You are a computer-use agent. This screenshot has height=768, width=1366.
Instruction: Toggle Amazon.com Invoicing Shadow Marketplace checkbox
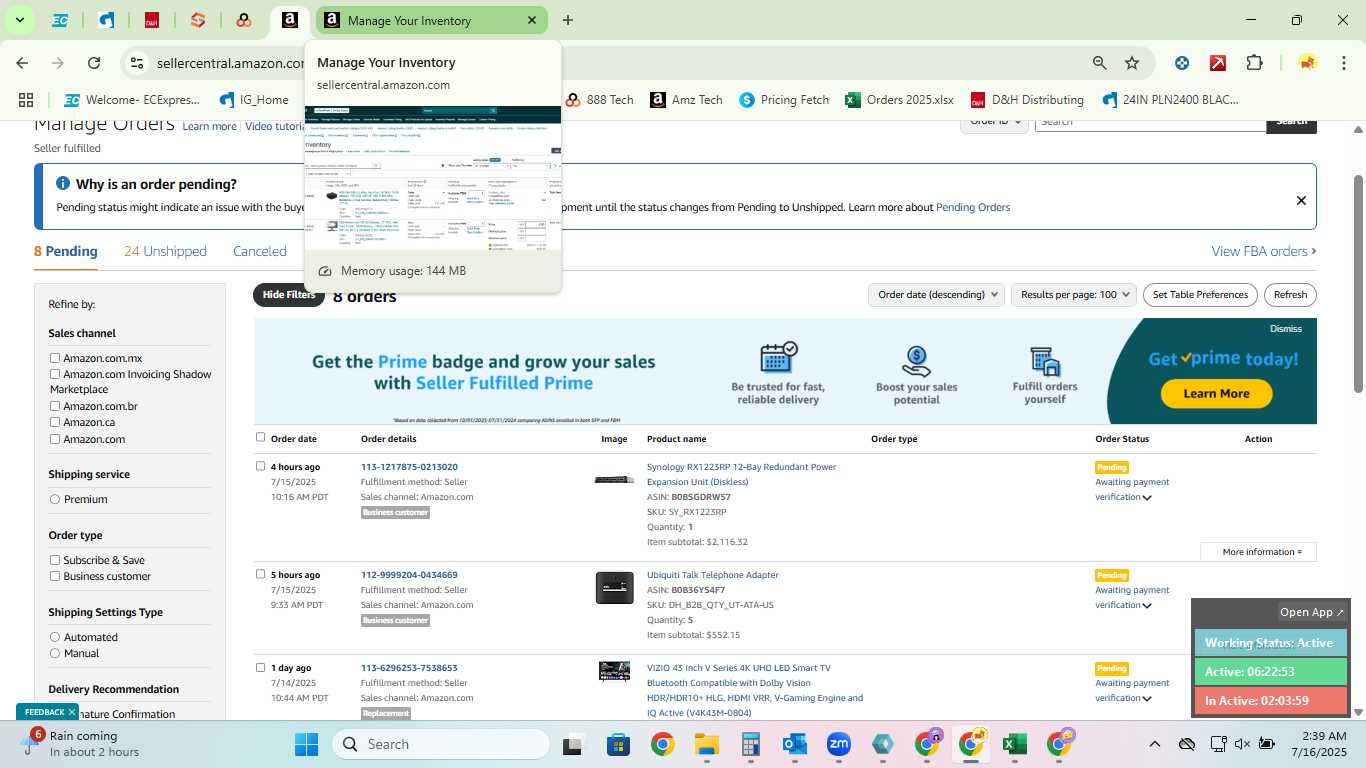click(55, 374)
